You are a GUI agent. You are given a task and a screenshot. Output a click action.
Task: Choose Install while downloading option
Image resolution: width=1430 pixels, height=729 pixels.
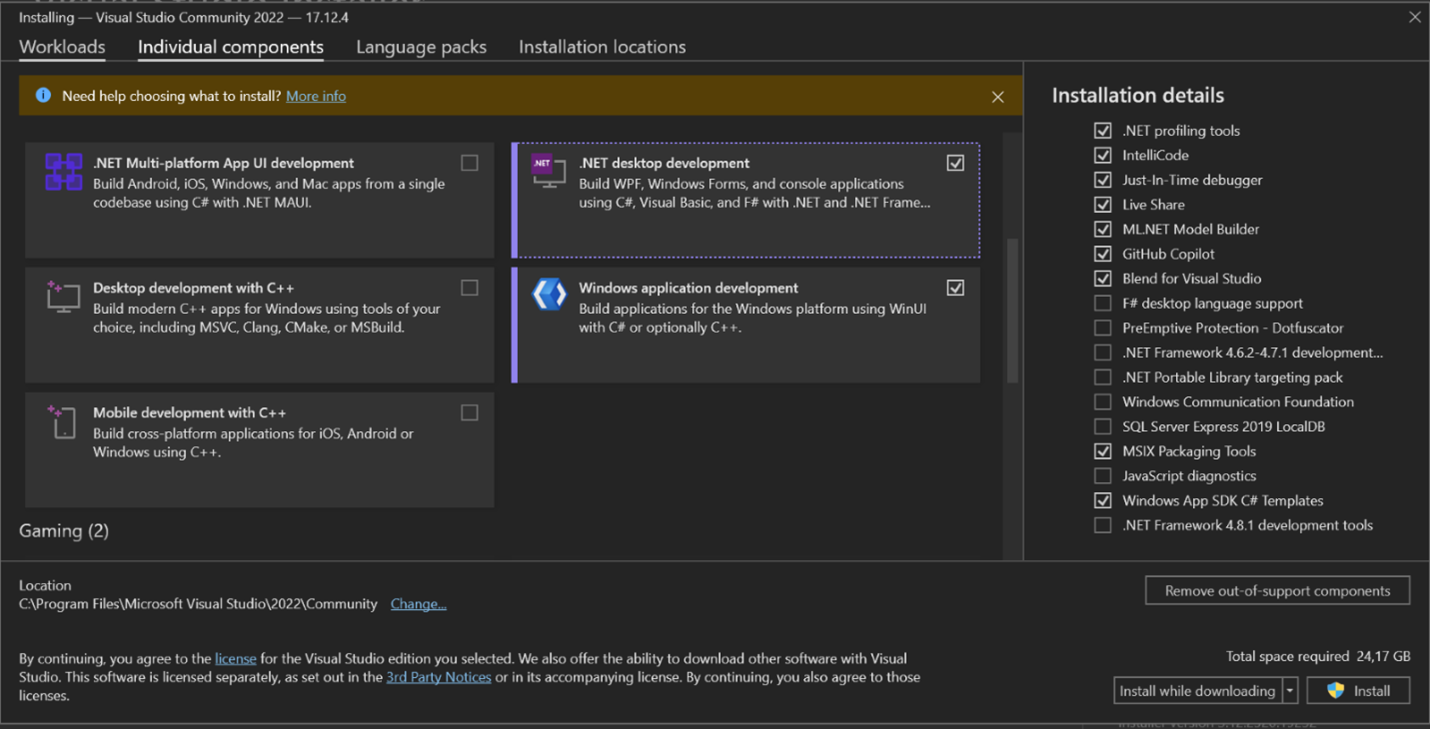pos(1198,691)
